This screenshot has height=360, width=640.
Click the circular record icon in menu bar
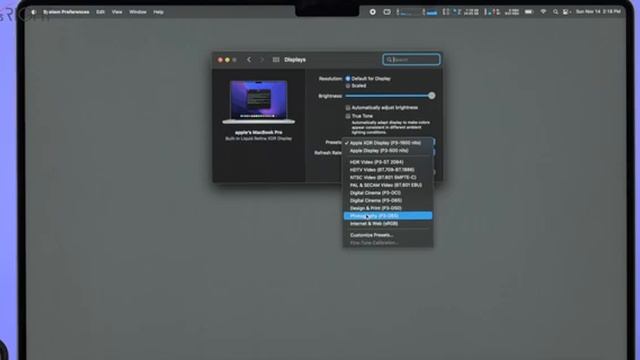click(x=373, y=12)
